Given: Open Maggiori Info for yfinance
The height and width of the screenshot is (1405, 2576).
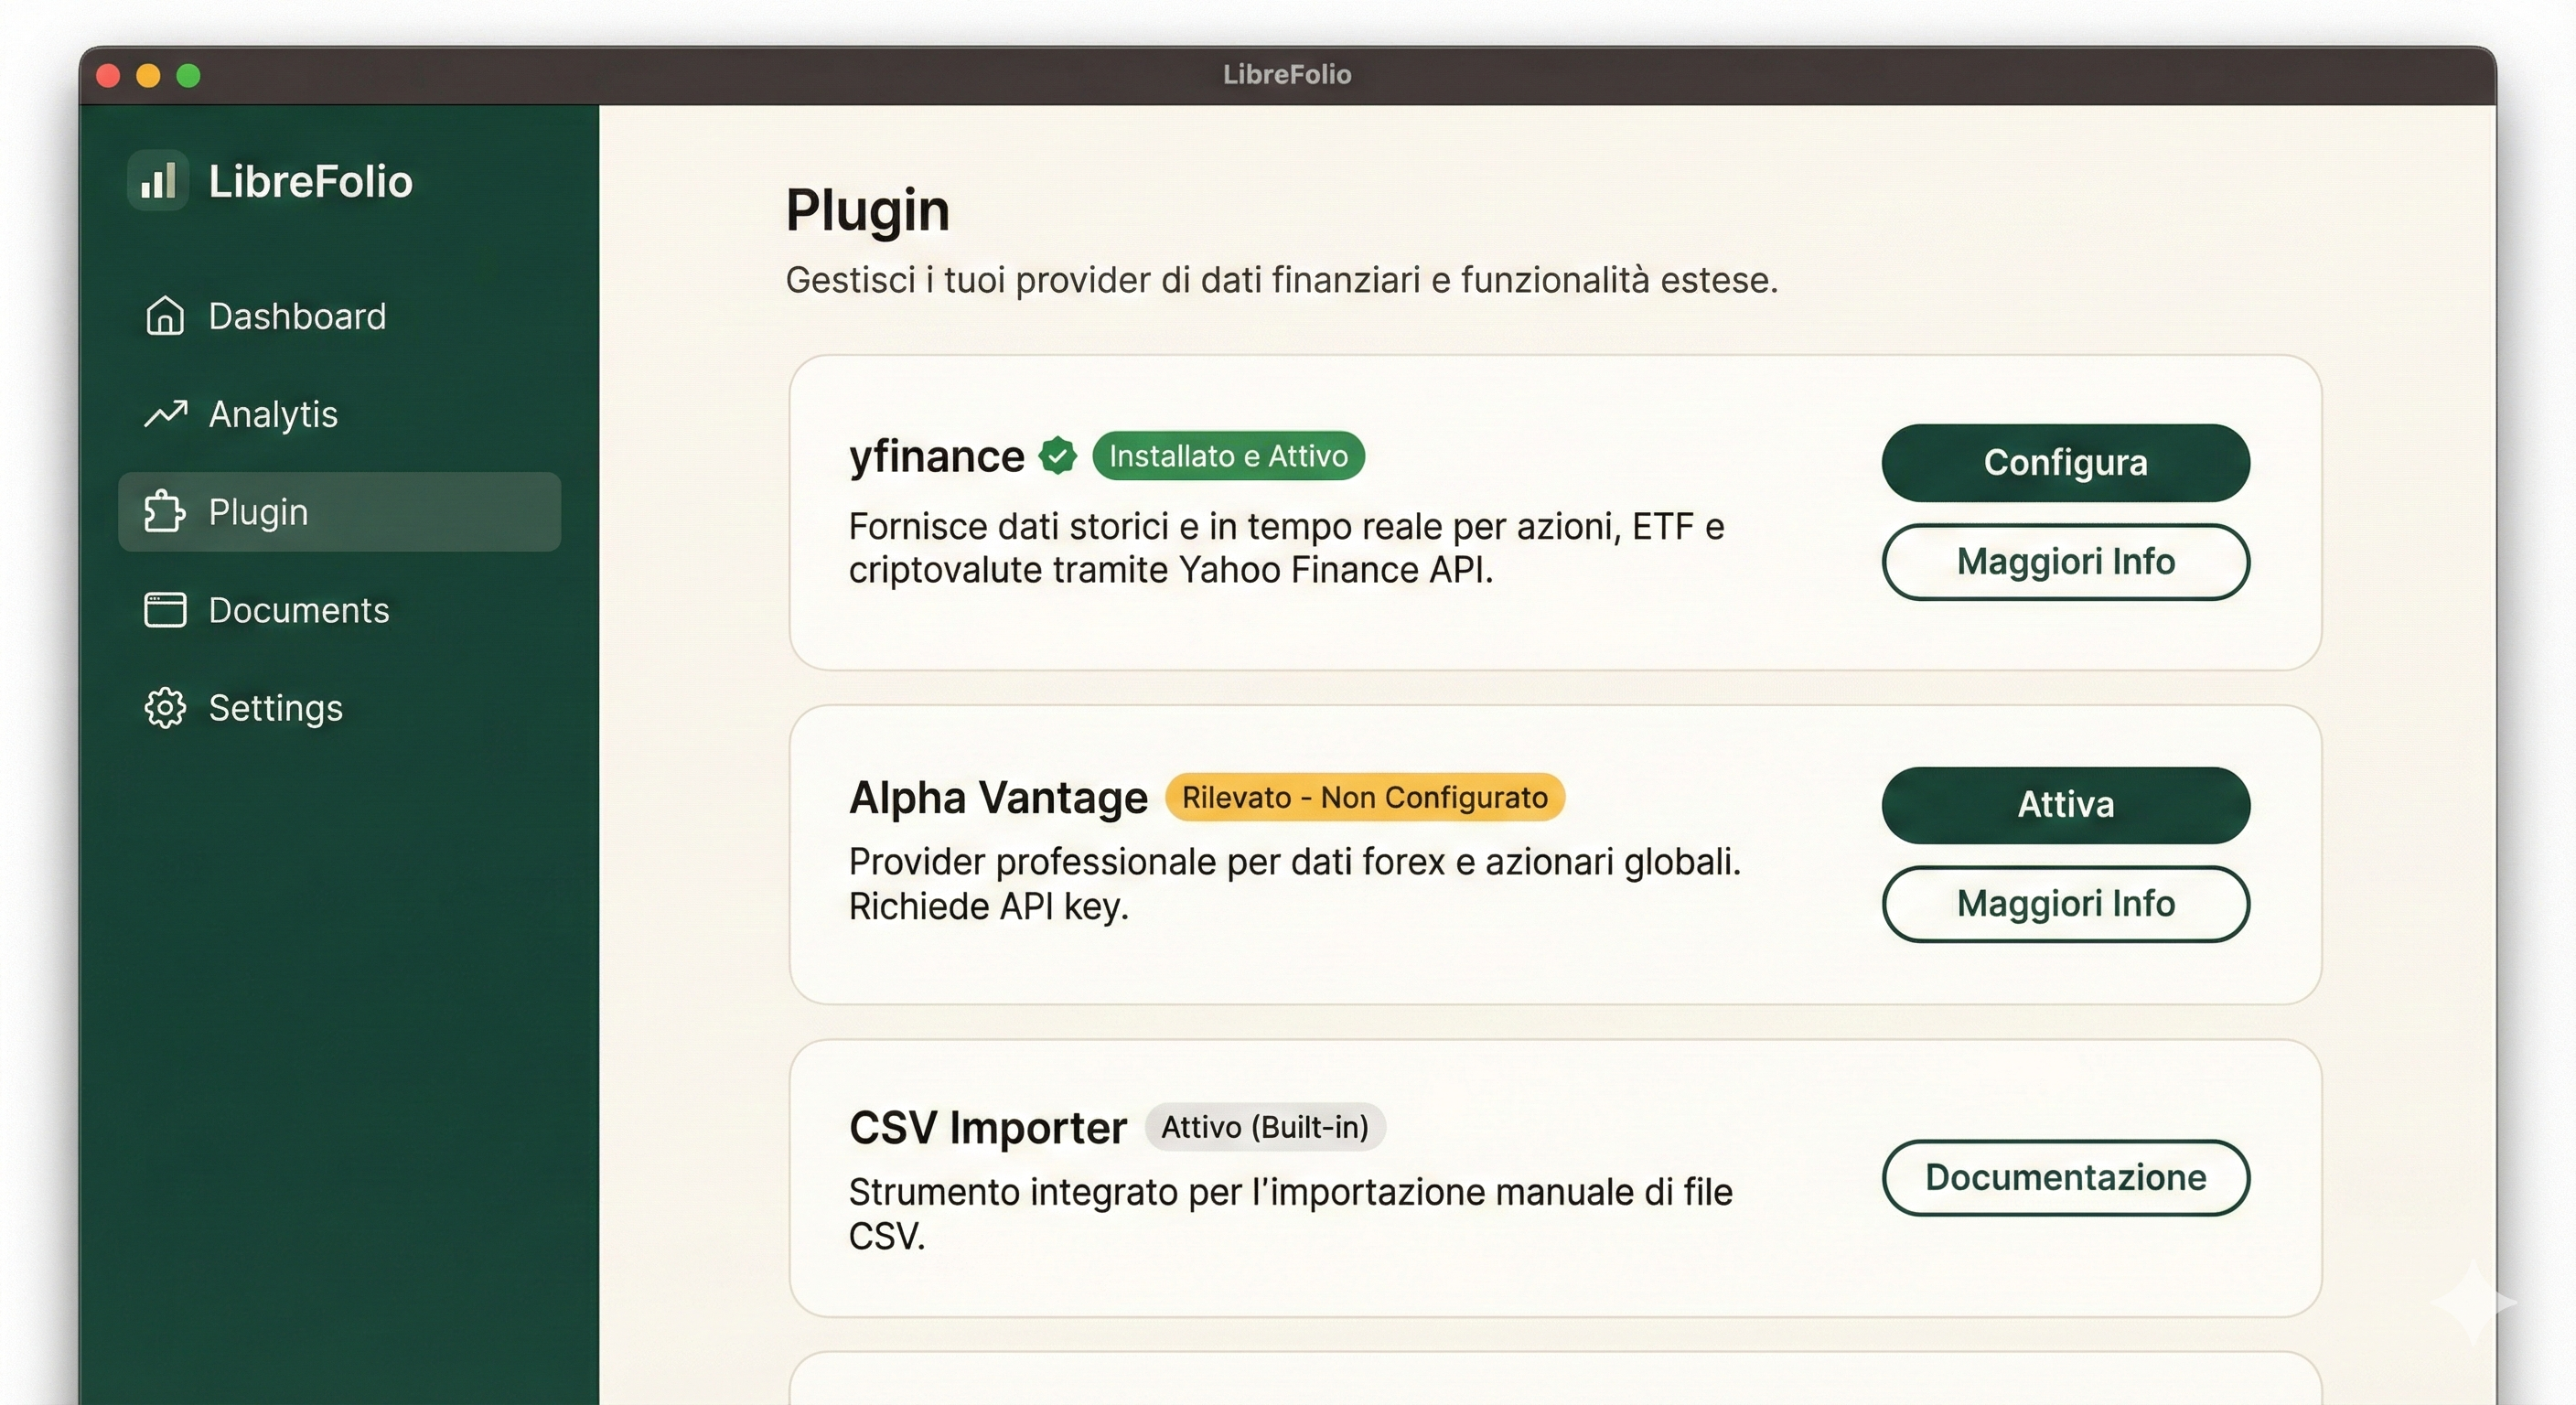Looking at the screenshot, I should pyautogui.click(x=2065, y=562).
